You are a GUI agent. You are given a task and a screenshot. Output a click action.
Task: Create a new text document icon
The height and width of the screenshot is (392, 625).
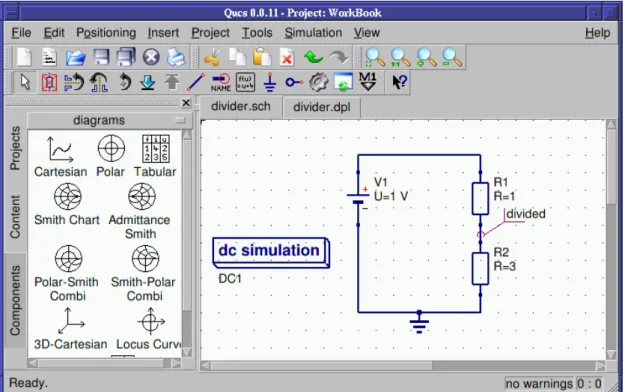coord(49,57)
